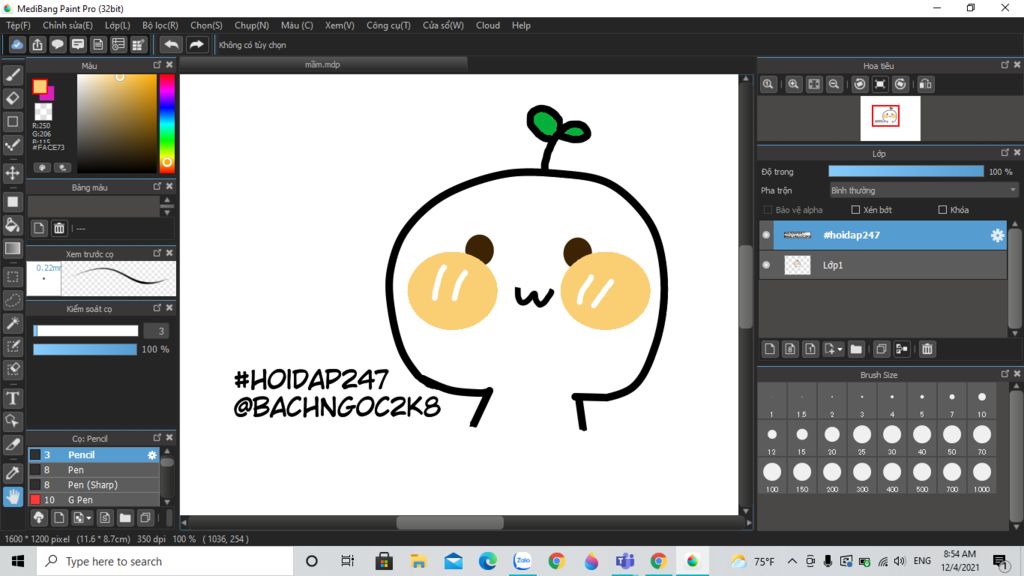Open the Lớp(L) menu
This screenshot has width=1024, height=576.
118,25
